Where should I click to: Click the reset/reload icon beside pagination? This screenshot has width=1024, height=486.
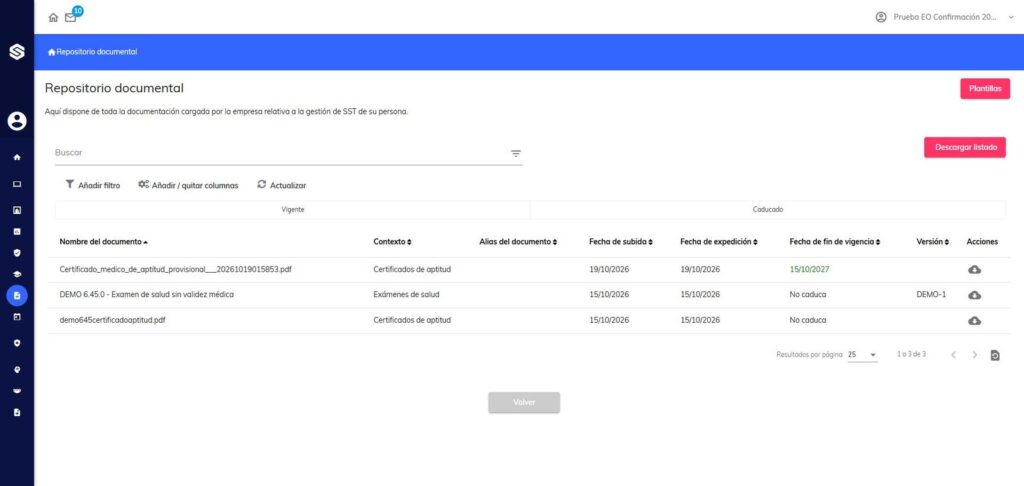(995, 355)
